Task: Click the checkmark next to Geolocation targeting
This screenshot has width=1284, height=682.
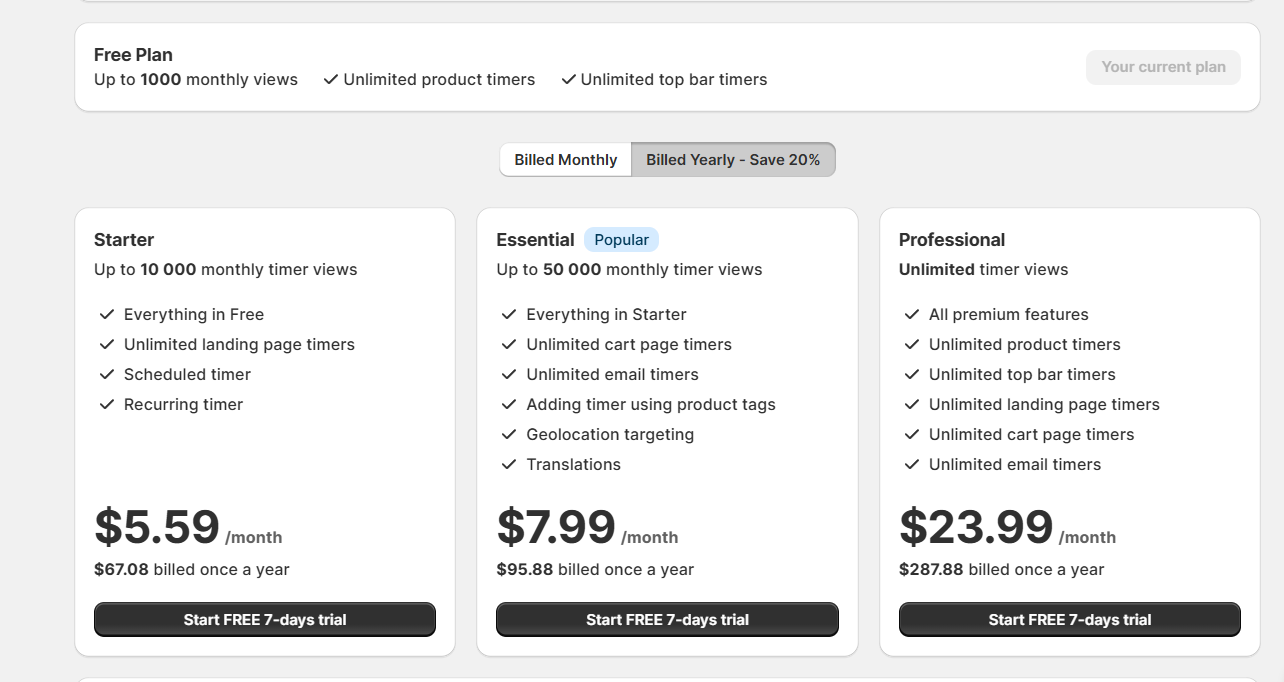Action: 509,435
